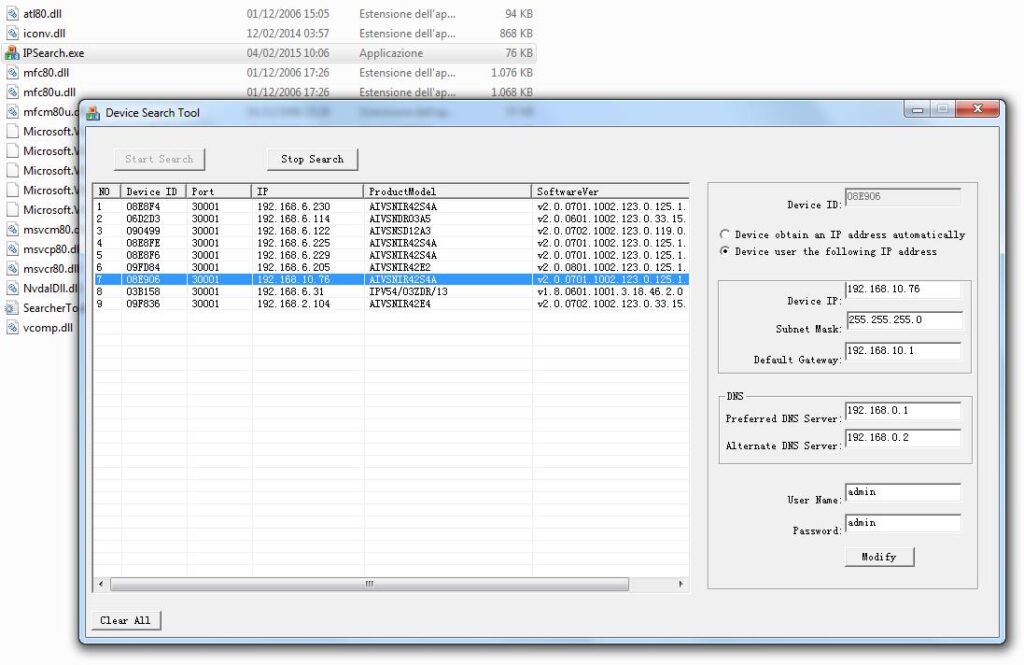The image size is (1024, 665).
Task: Click the iconv.dll file icon
Action: coord(12,33)
